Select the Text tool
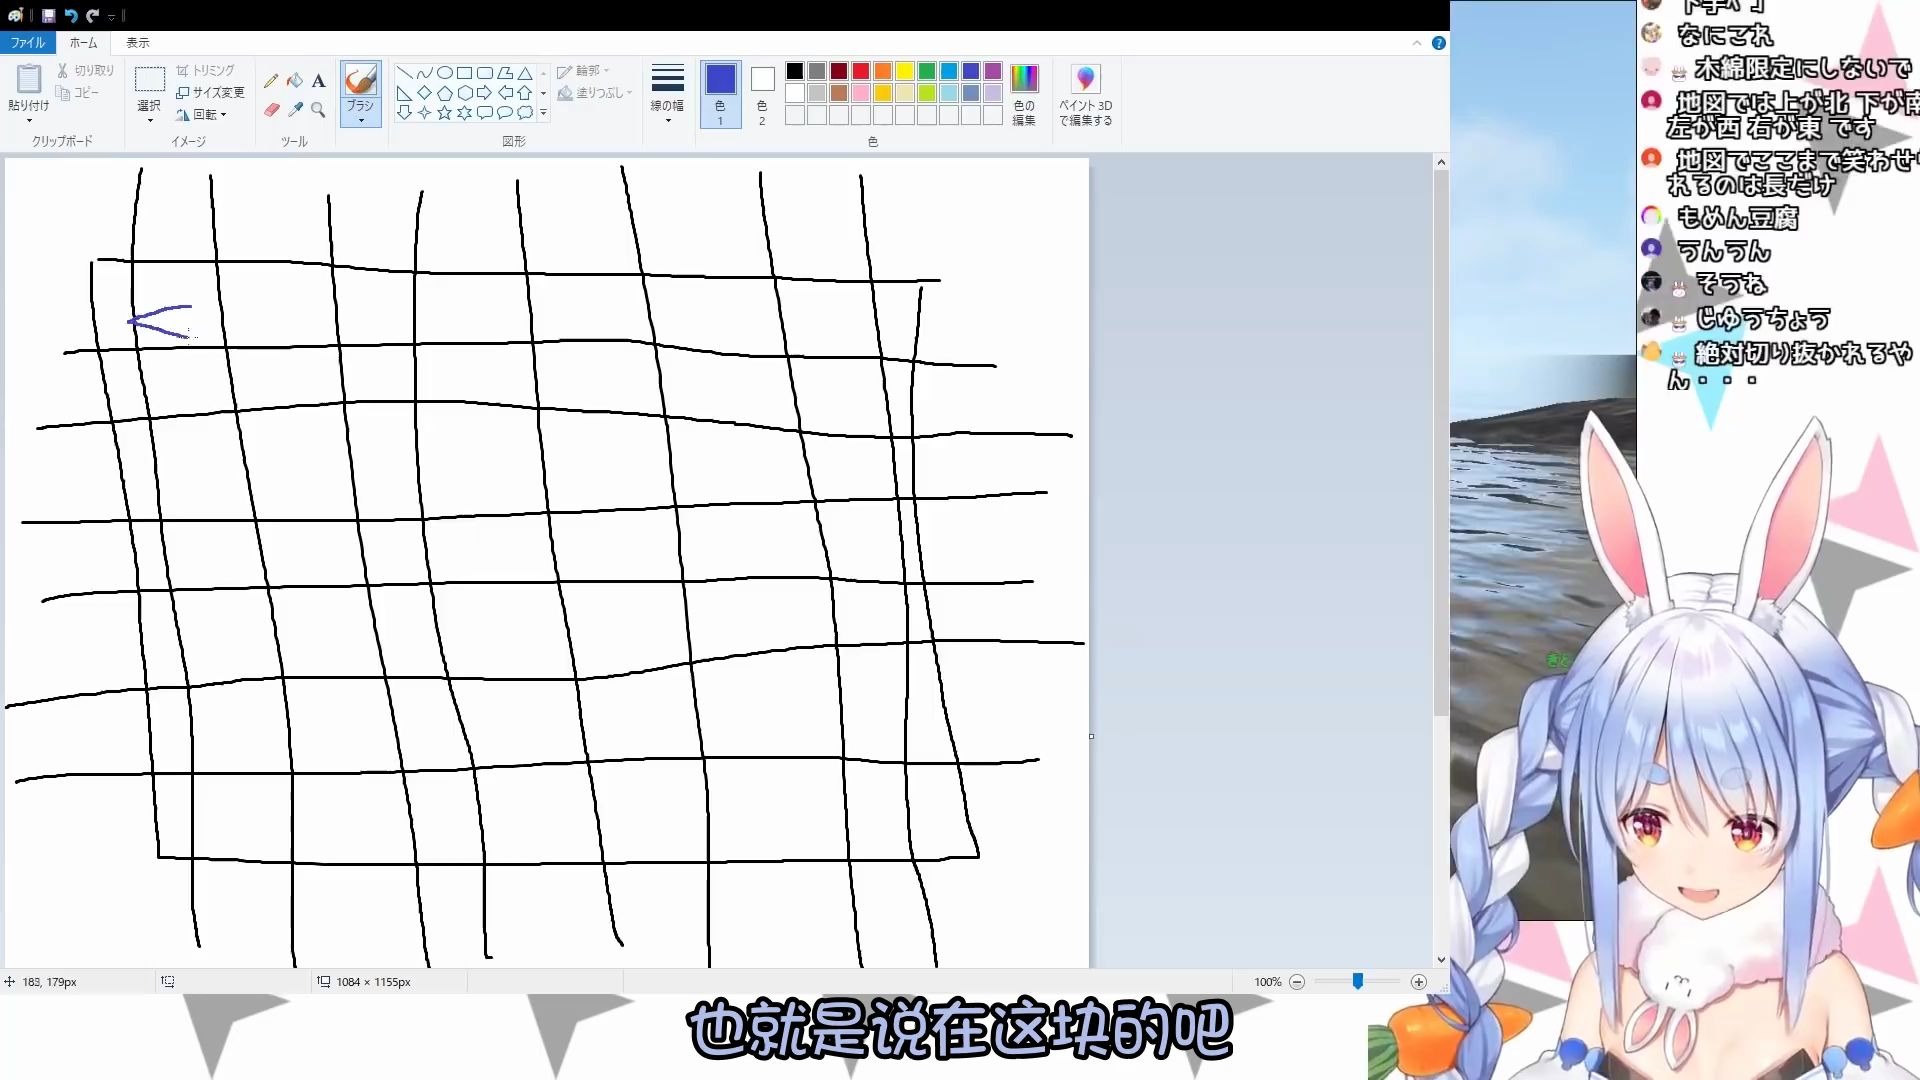This screenshot has width=1920, height=1080. (318, 81)
